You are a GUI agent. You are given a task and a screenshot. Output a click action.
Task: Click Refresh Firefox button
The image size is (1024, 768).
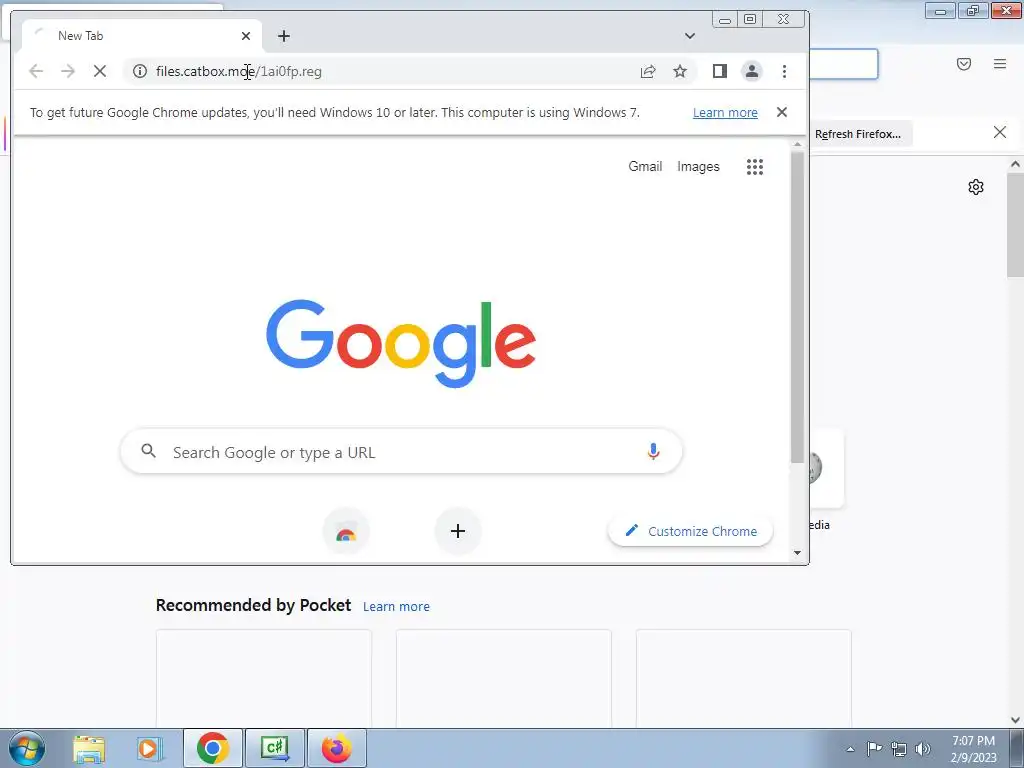857,134
